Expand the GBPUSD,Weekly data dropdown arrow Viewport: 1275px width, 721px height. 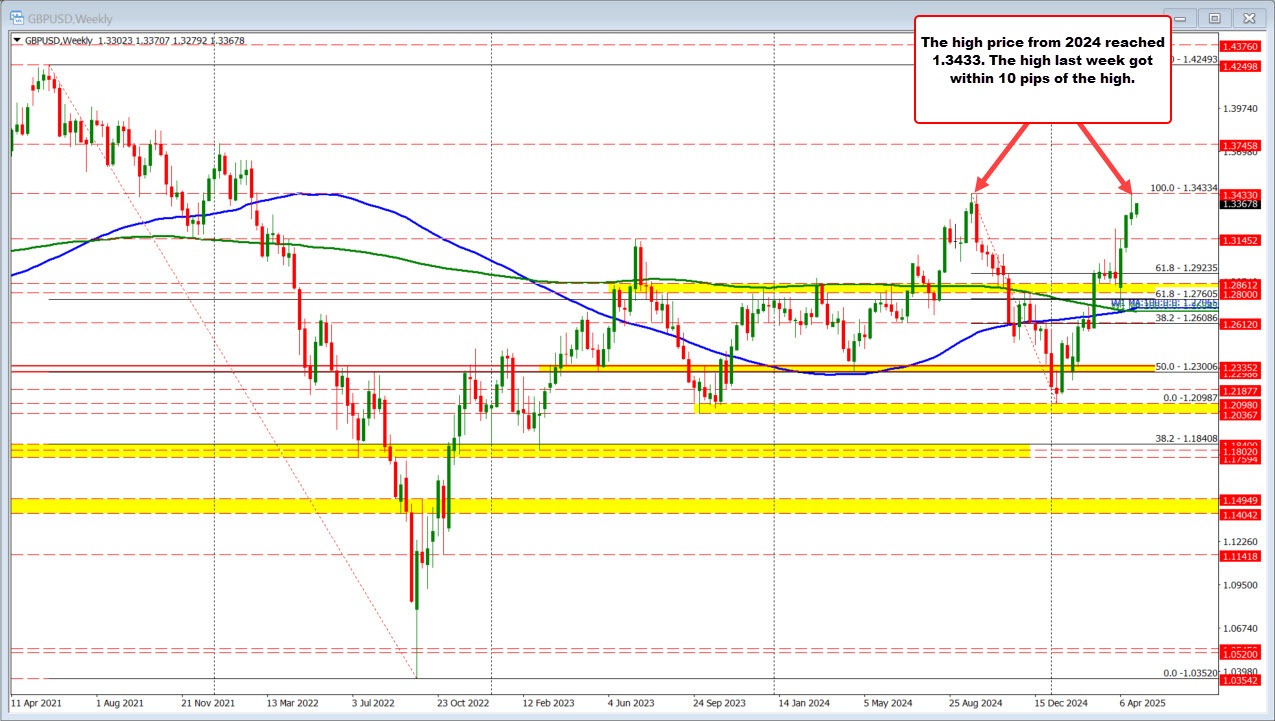tap(18, 41)
